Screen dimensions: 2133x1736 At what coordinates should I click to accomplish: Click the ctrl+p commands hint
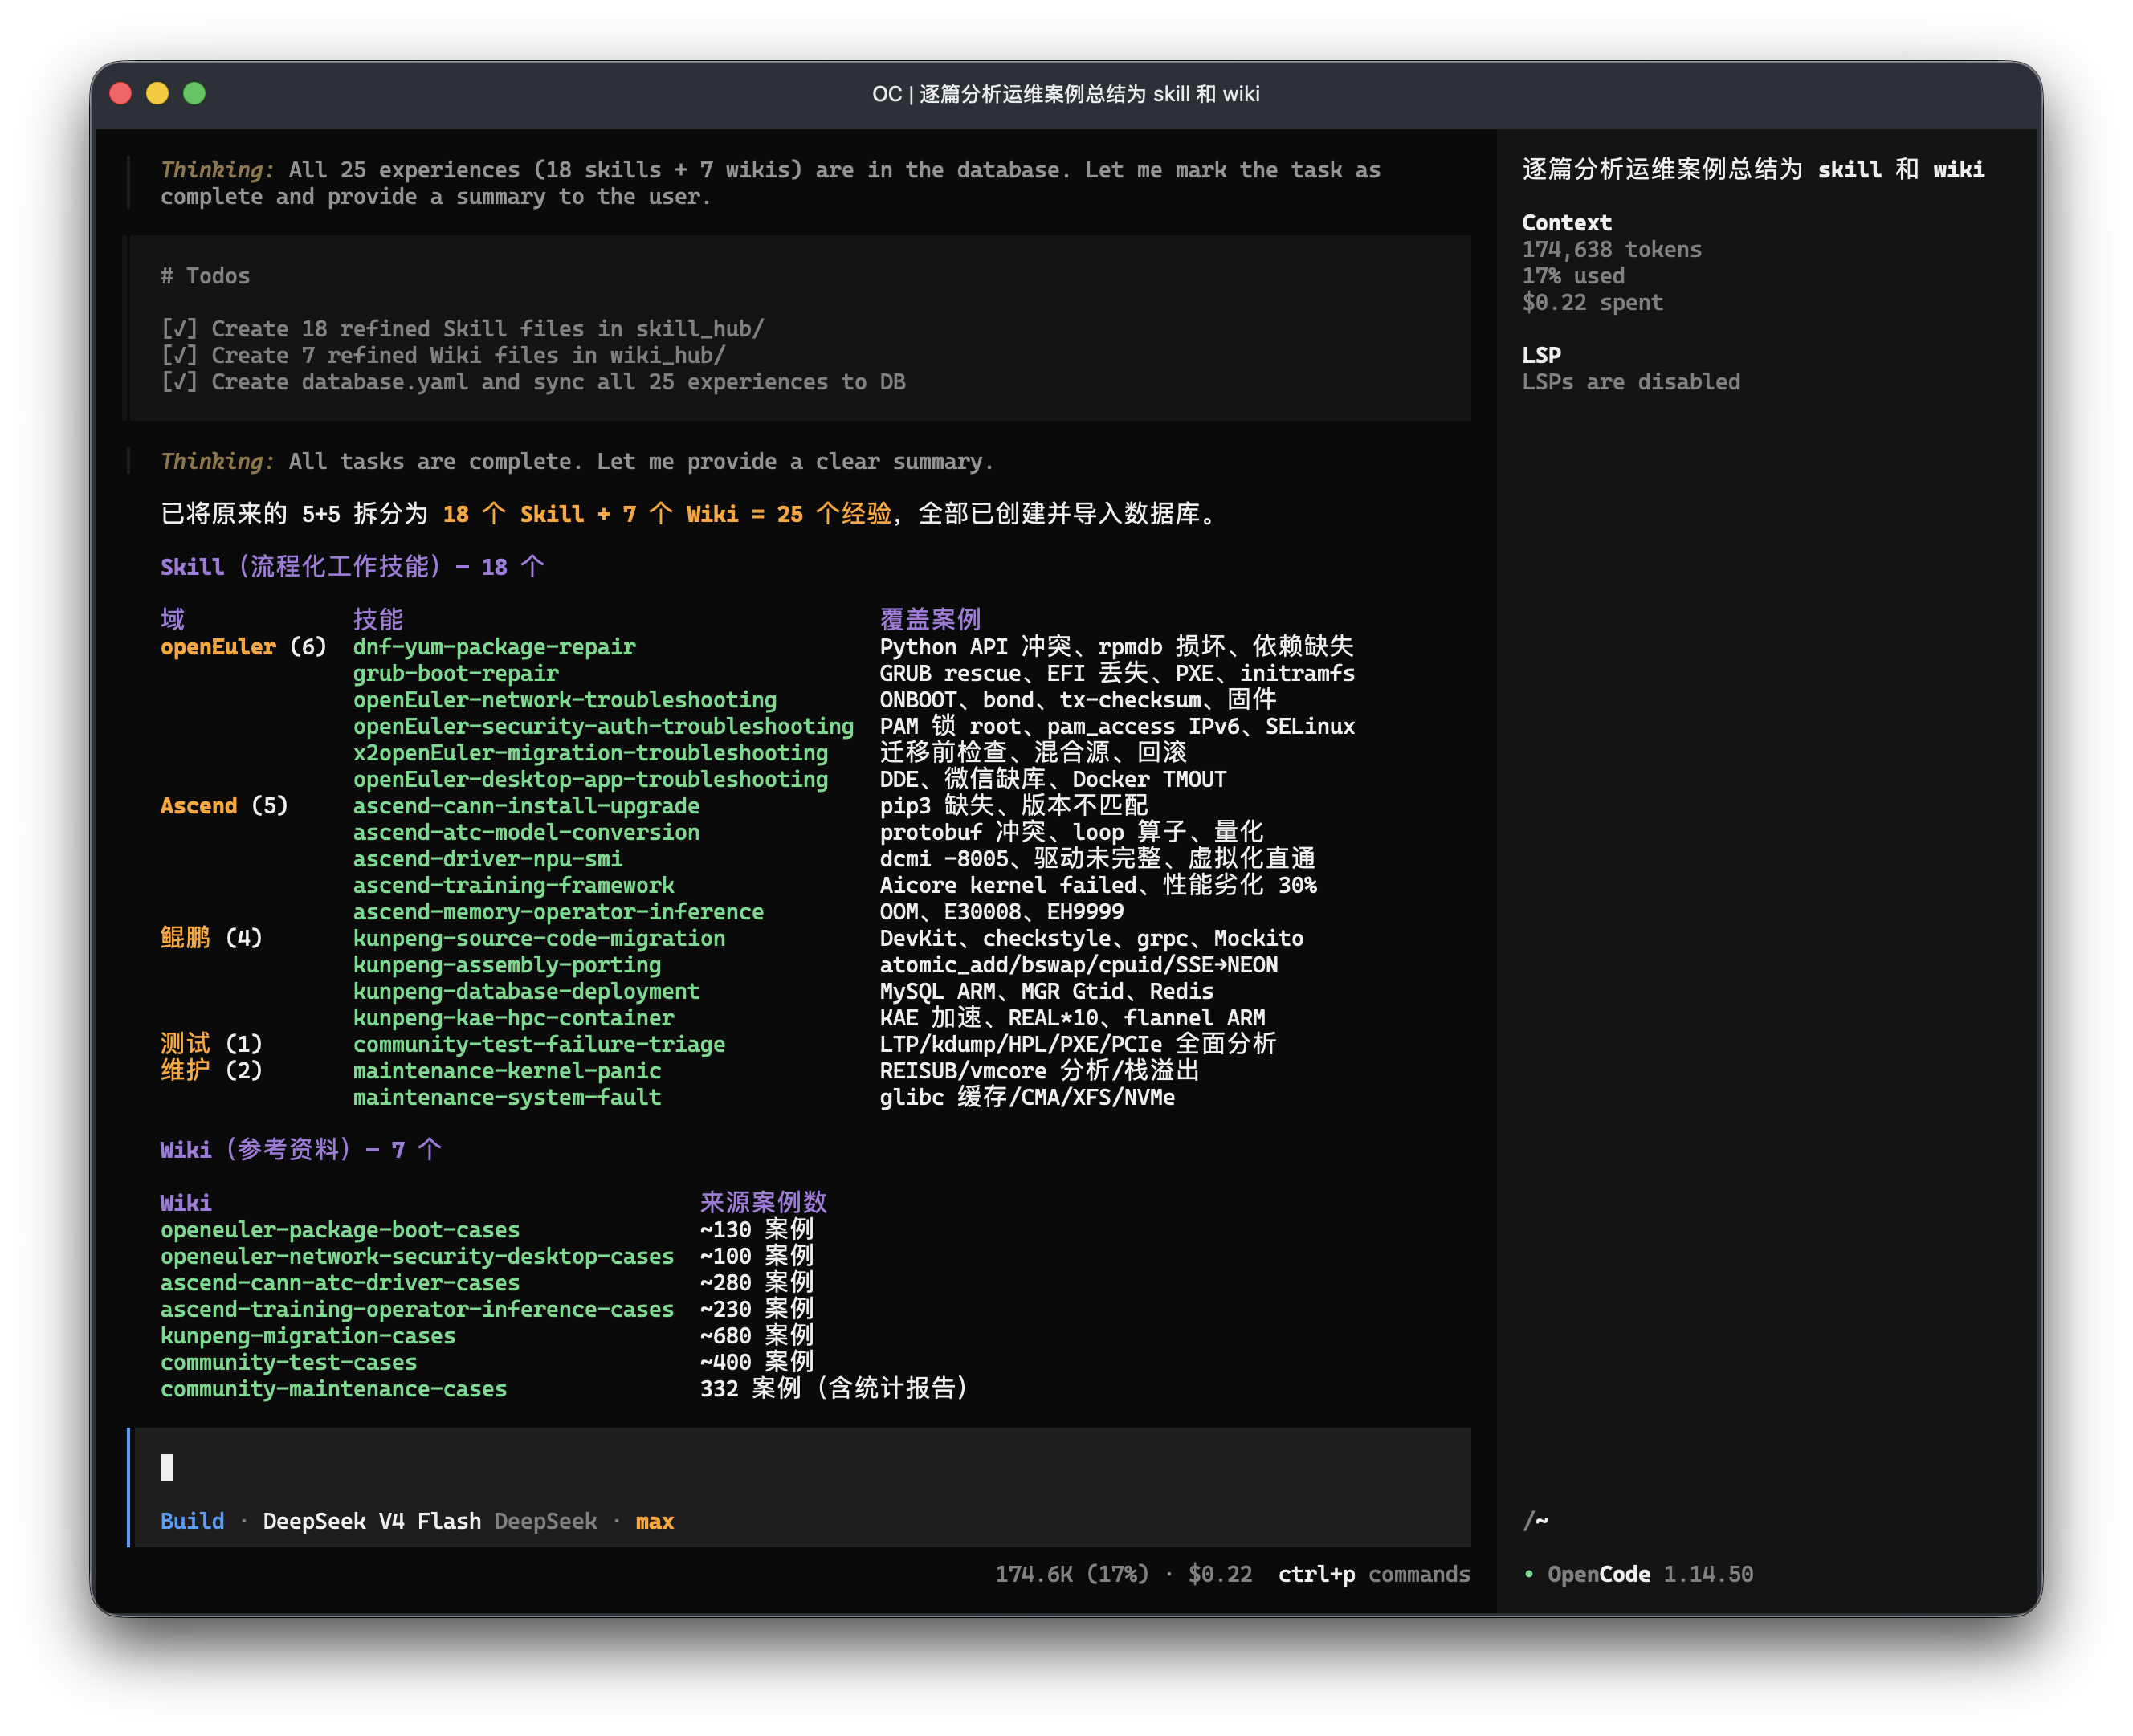coord(1374,1574)
